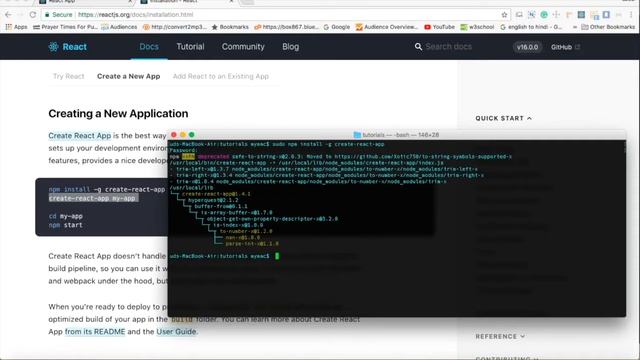Click the Creating a New Application heading
Screen dimensions: 640x360
(118, 113)
